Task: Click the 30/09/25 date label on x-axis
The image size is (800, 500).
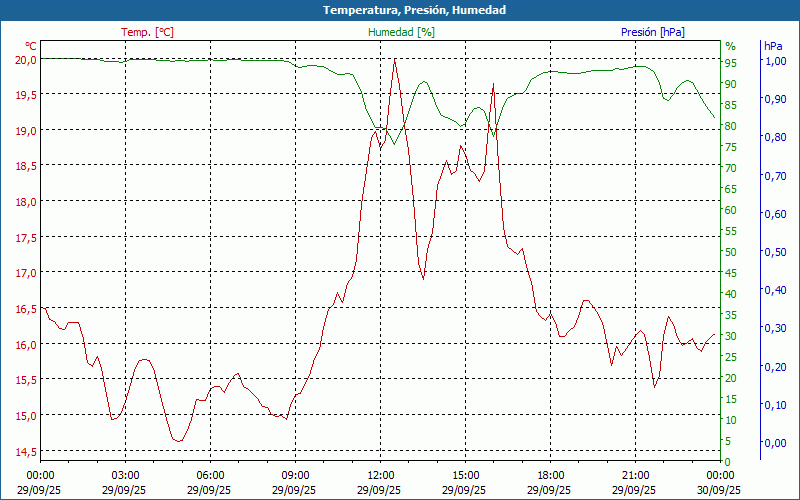Action: [720, 490]
